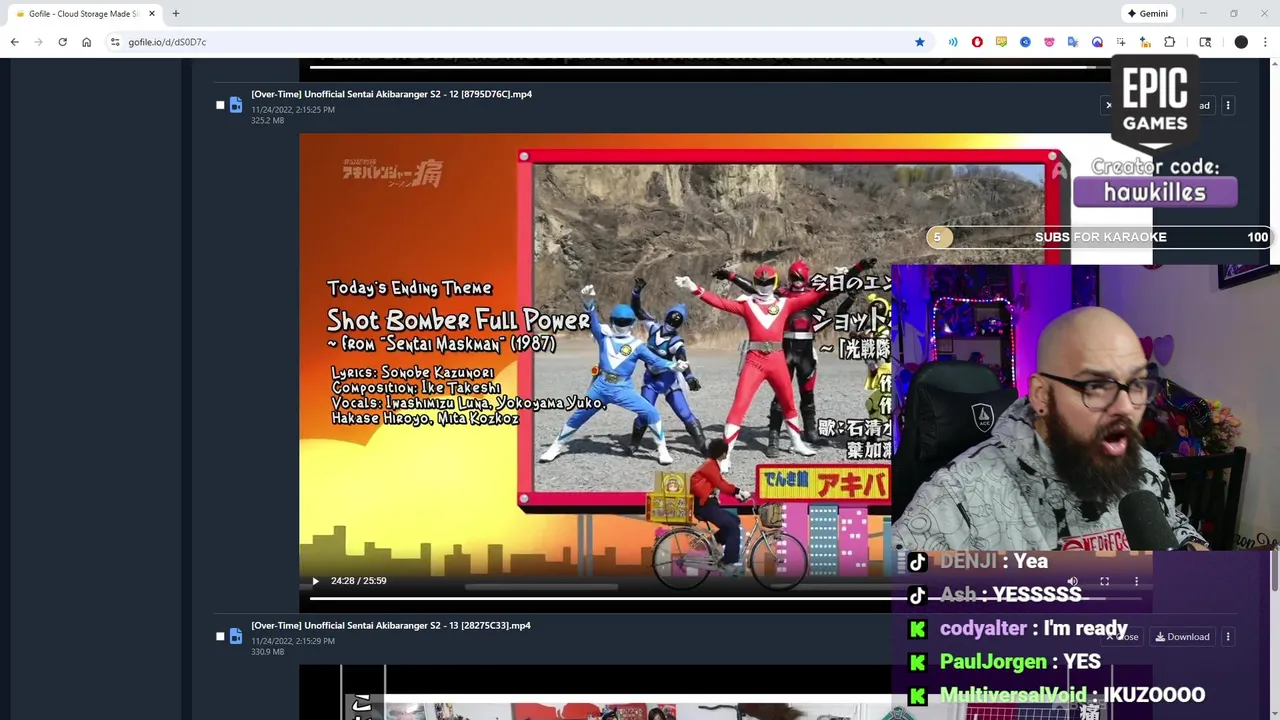Click the red stop-hand ad blocker extension
The image size is (1280, 720).
point(977,42)
